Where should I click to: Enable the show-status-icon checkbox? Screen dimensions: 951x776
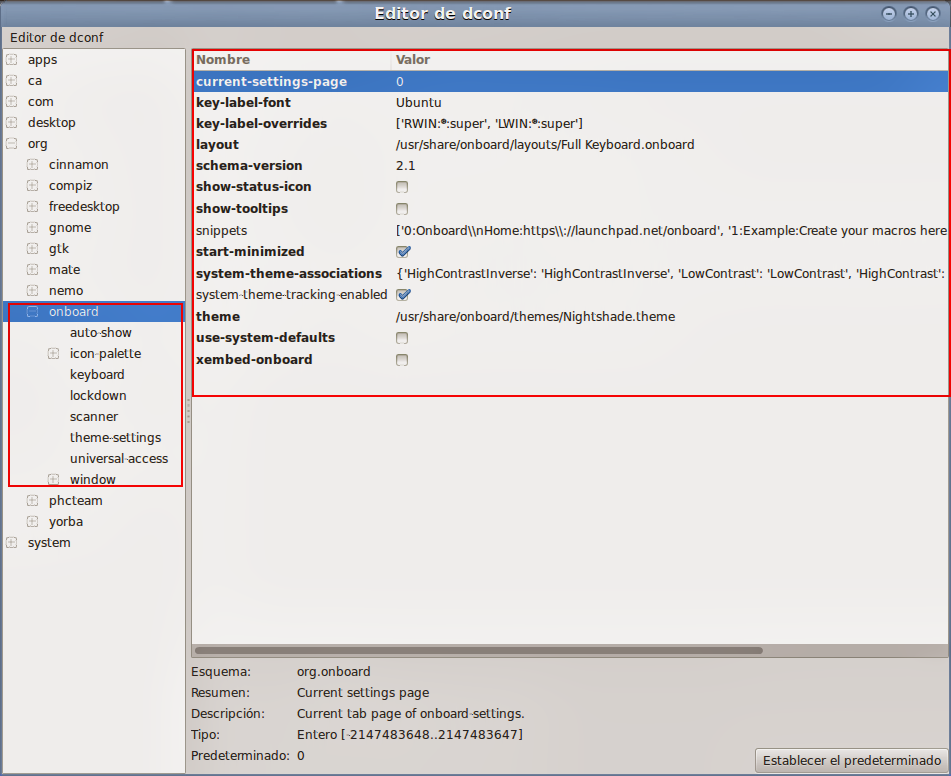(402, 187)
